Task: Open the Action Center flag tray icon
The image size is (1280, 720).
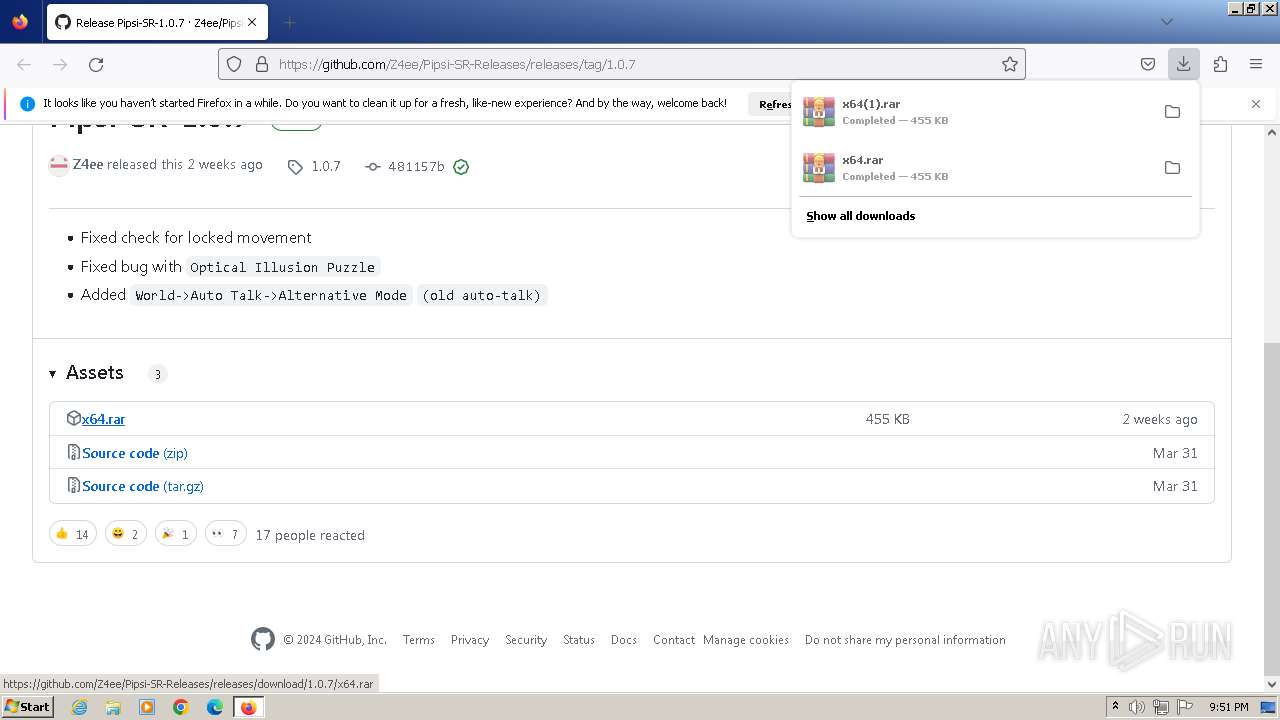Action: [x=1185, y=707]
